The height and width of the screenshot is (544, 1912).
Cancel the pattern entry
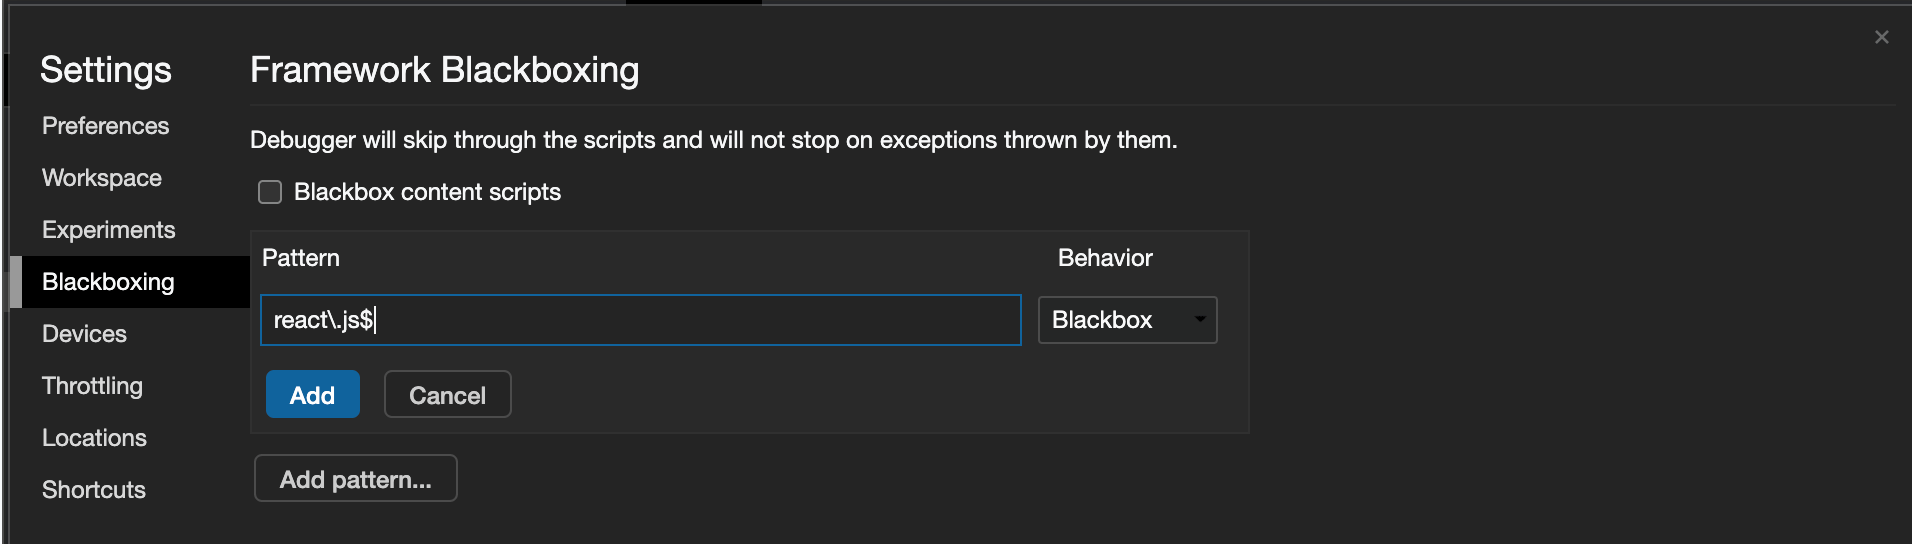coord(447,395)
